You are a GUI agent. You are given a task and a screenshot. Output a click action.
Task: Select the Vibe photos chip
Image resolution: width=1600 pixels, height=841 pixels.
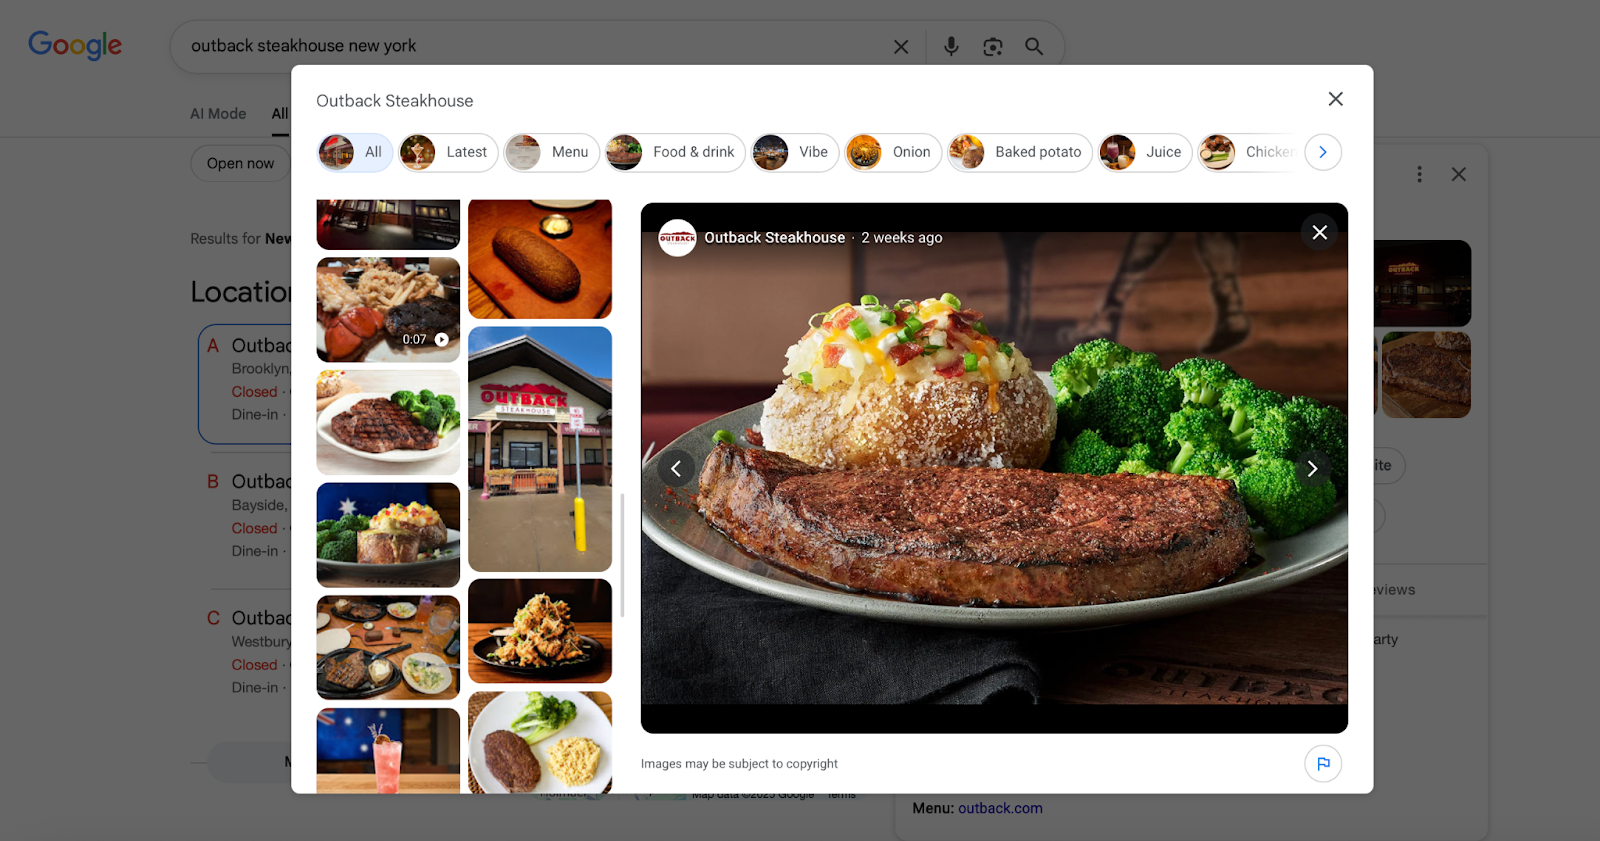tap(795, 152)
